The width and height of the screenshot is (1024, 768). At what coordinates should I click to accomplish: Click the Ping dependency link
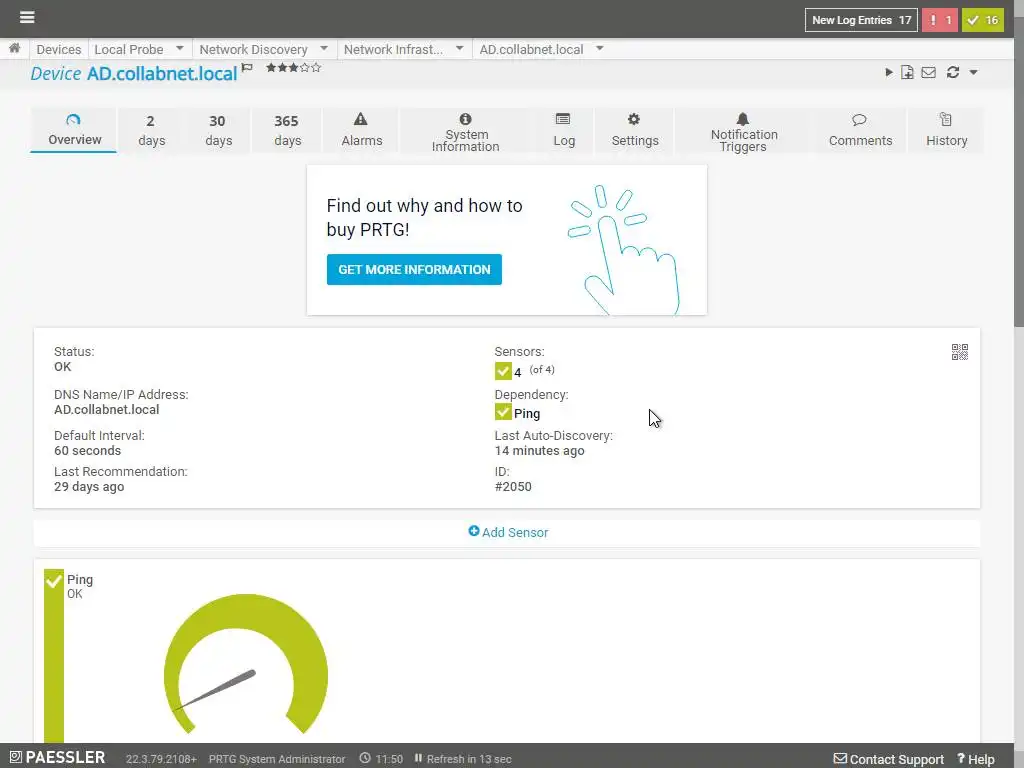pyautogui.click(x=526, y=413)
